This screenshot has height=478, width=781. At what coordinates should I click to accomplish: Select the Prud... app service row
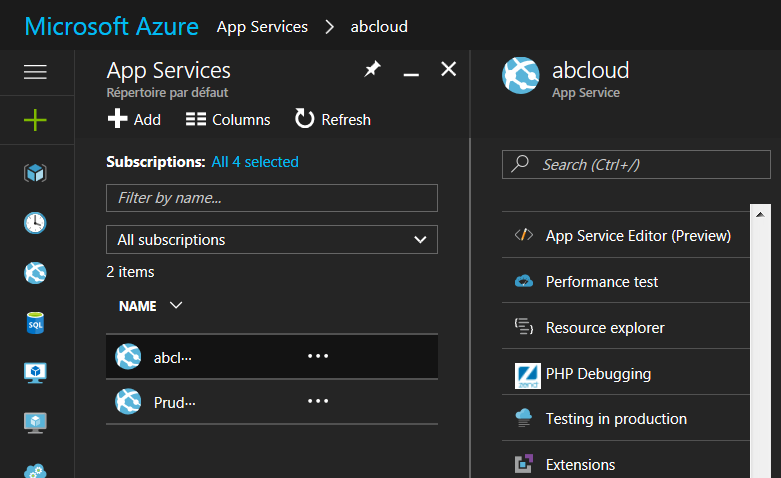tap(272, 401)
